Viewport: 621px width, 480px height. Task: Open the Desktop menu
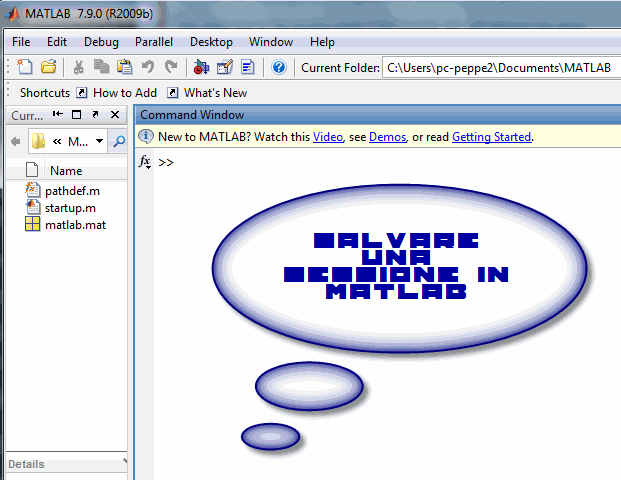(x=211, y=42)
